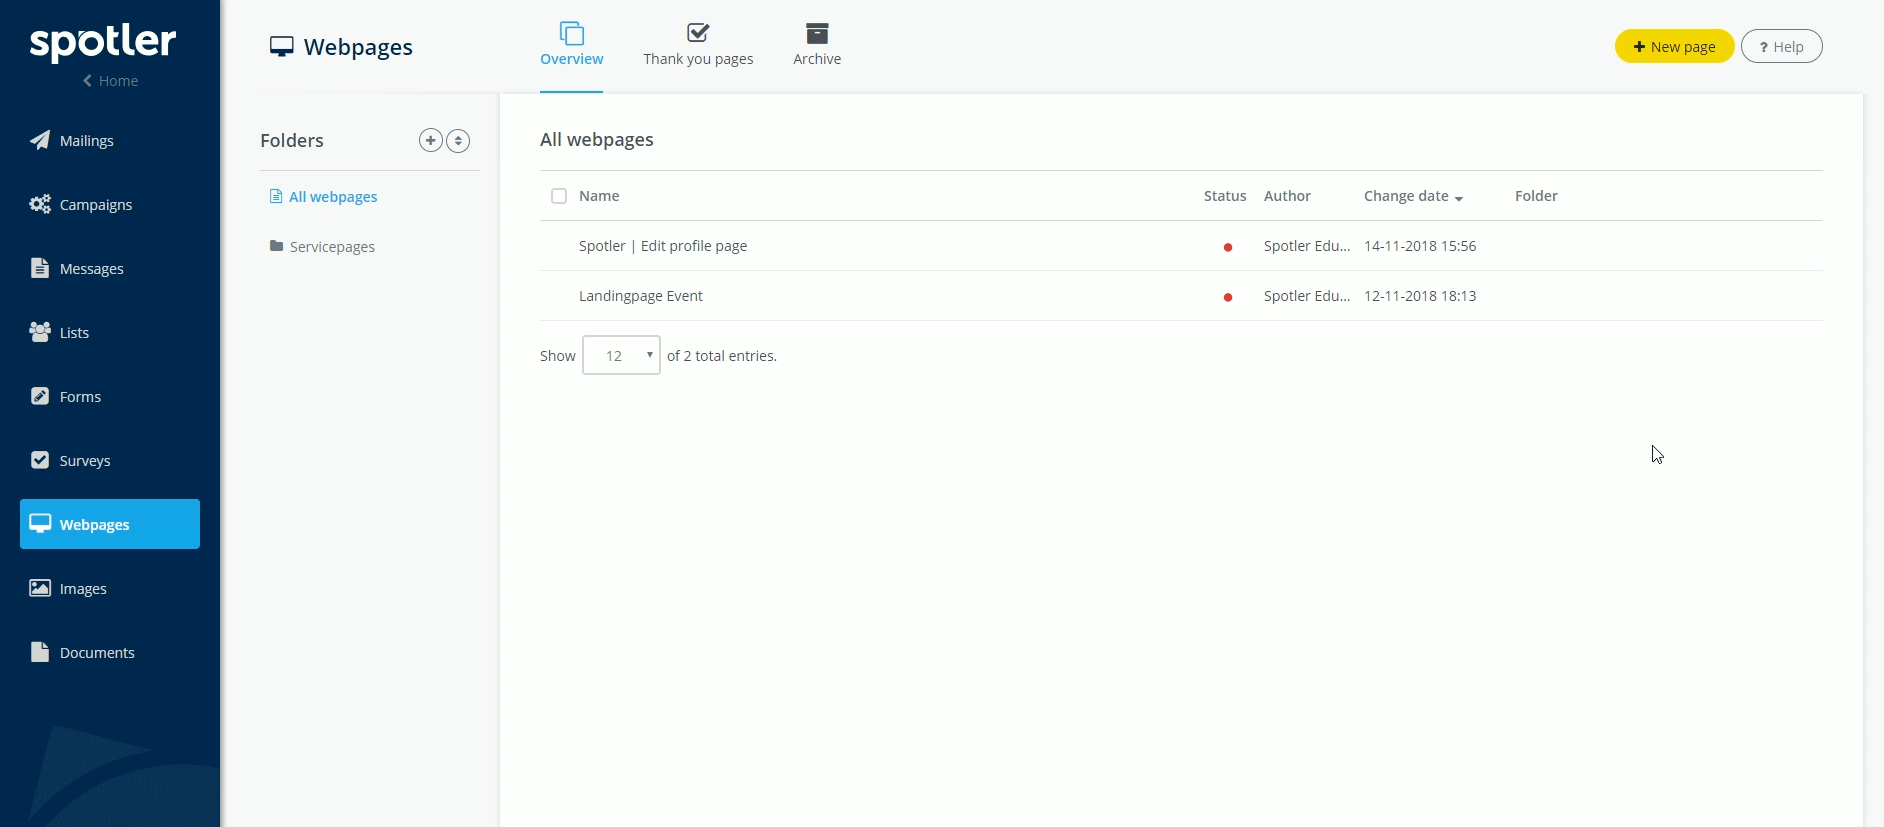Screen dimensions: 1884x827
Task: Click the Surveys checkbox icon
Action: click(x=40, y=460)
